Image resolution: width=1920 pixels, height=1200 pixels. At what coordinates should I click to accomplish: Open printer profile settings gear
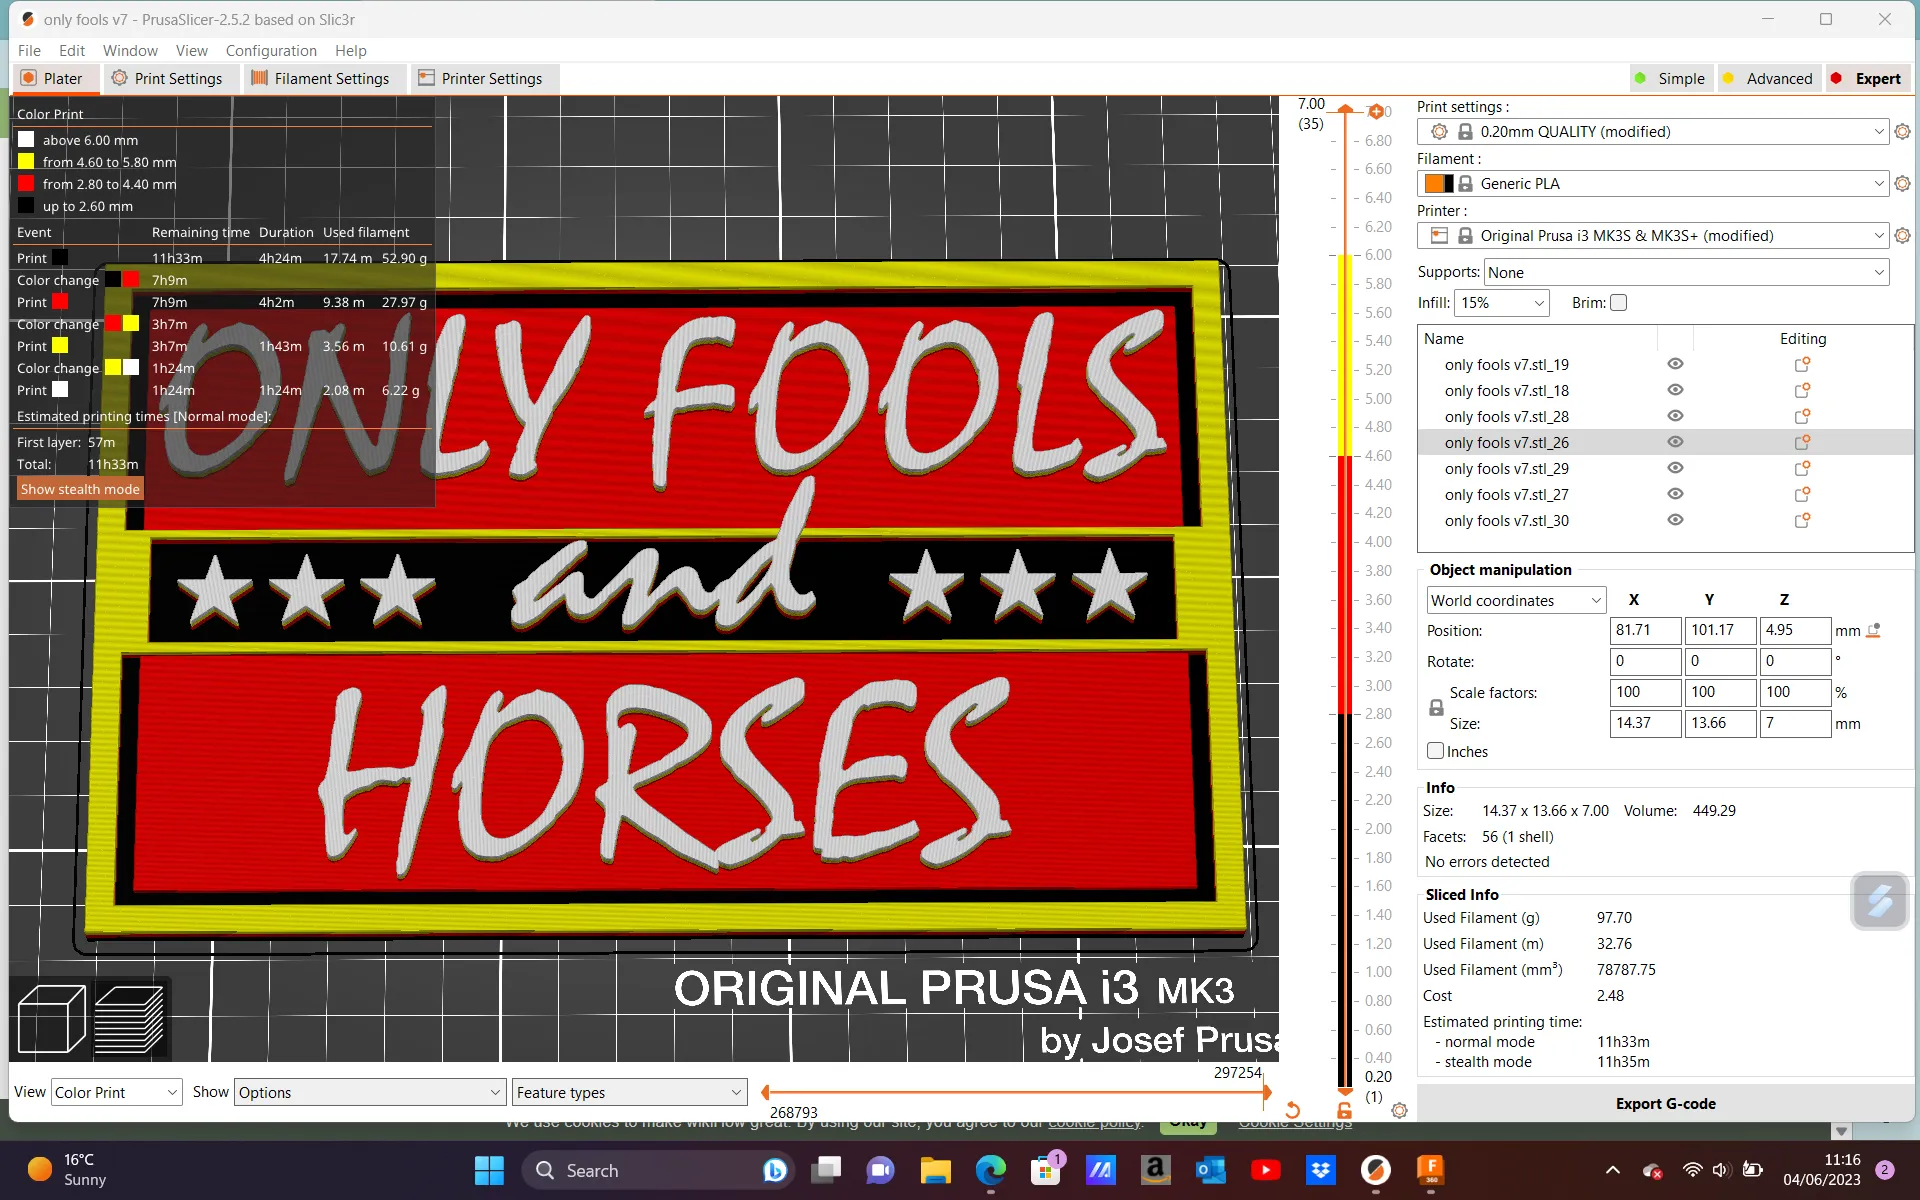click(x=1902, y=235)
